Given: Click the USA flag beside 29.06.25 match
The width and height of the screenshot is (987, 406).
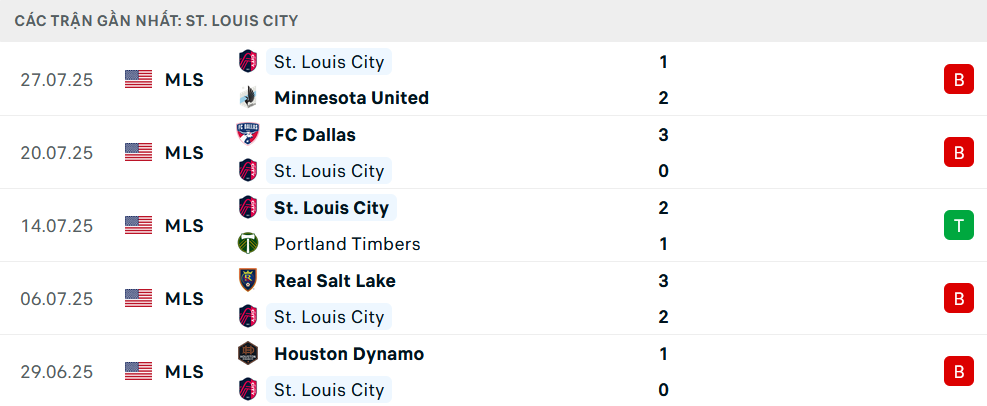Looking at the screenshot, I should coord(138,371).
